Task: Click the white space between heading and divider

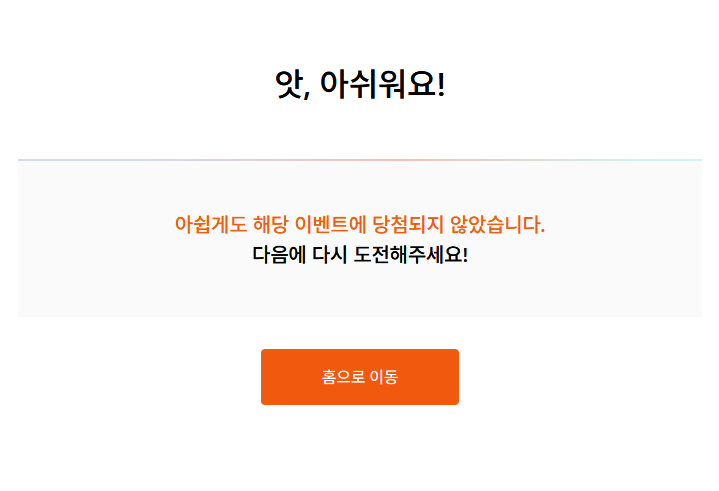Action: [360, 130]
